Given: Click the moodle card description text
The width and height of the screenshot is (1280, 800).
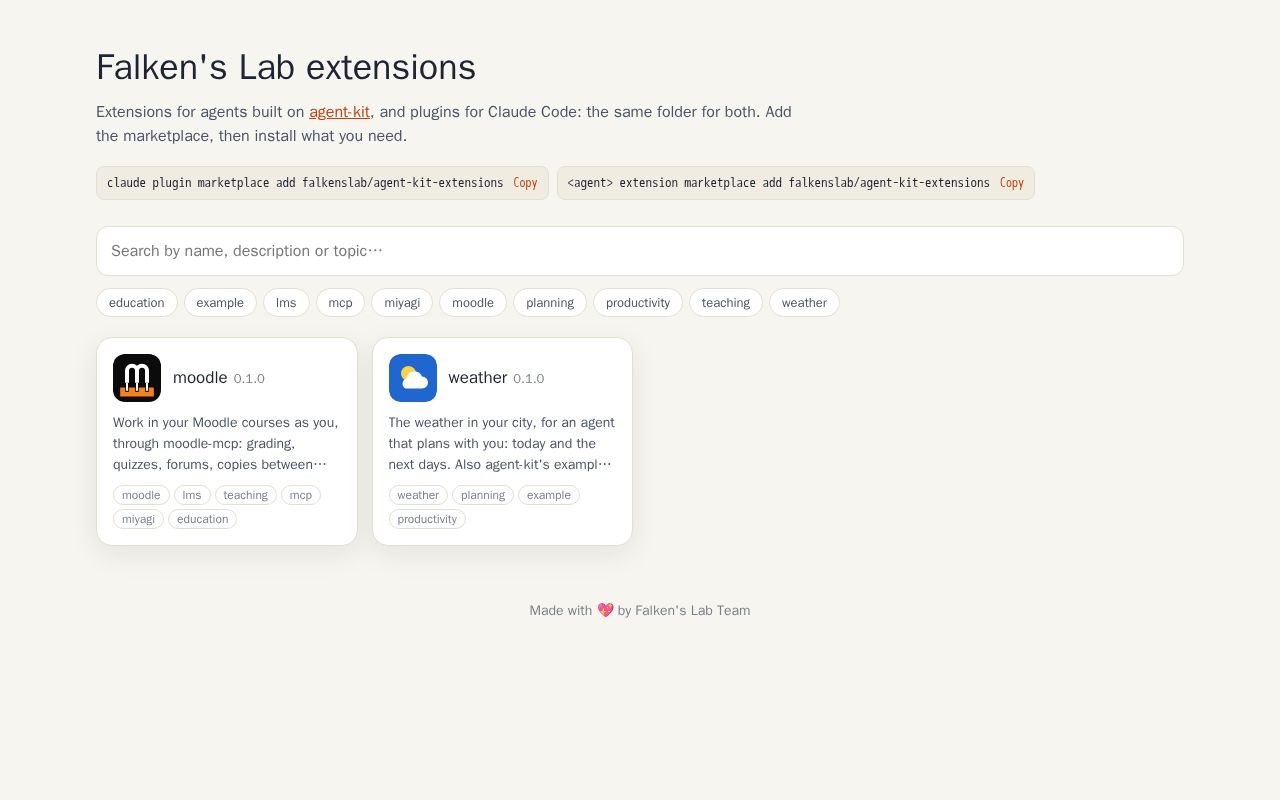Looking at the screenshot, I should pos(227,443).
